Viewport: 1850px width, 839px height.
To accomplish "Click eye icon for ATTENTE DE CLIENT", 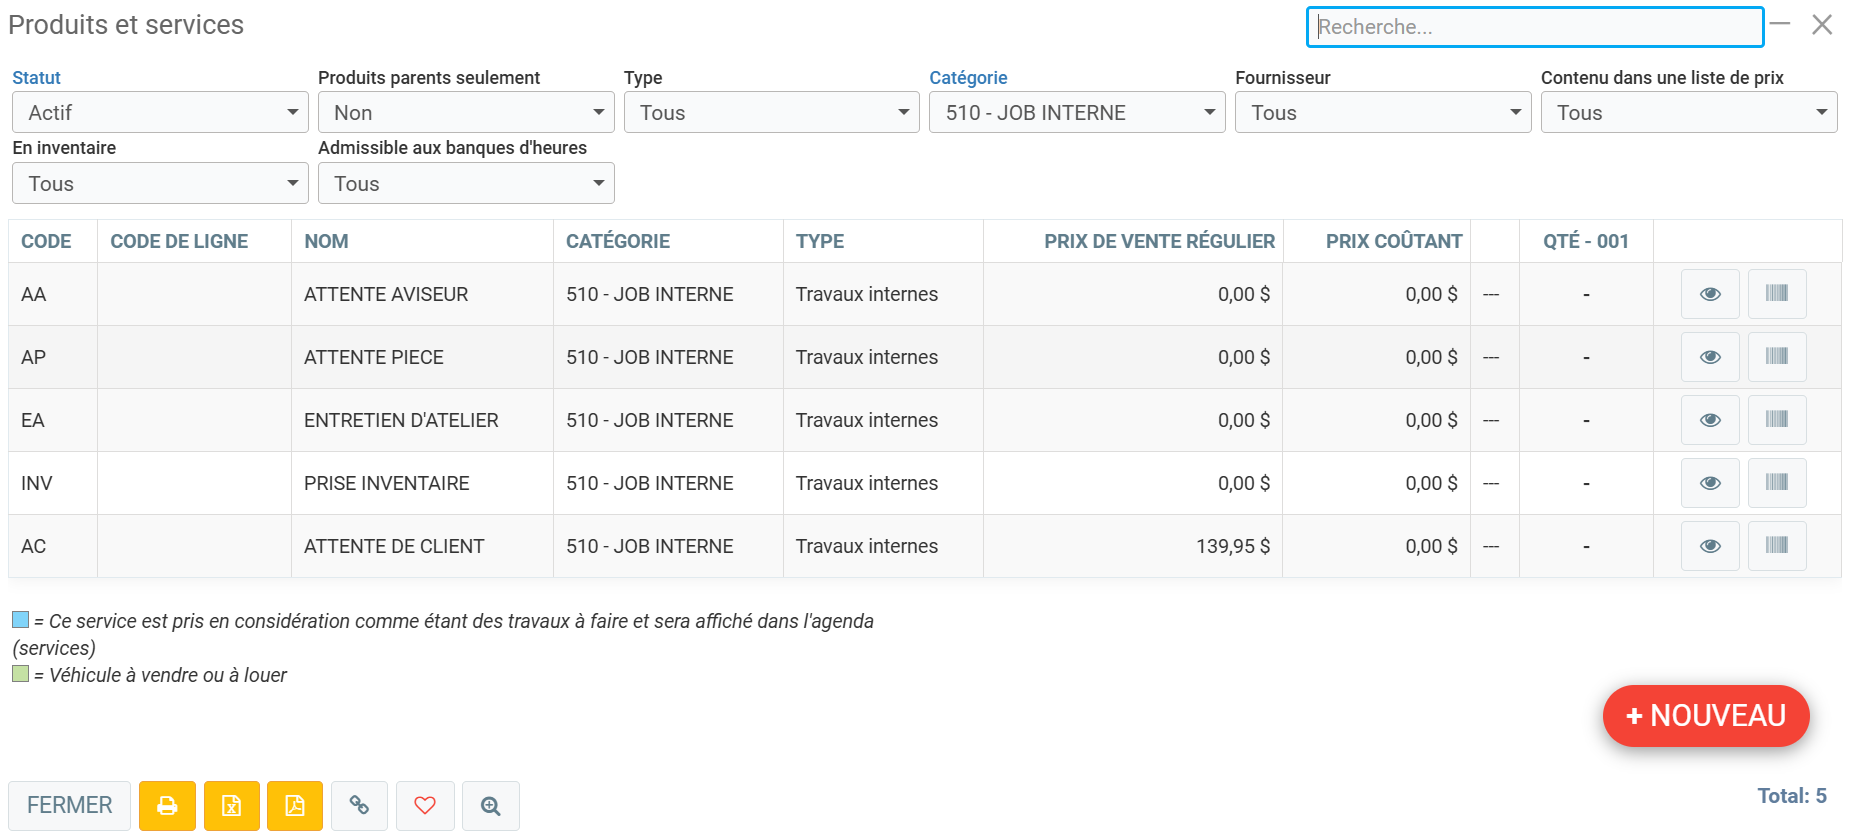I will tap(1710, 546).
